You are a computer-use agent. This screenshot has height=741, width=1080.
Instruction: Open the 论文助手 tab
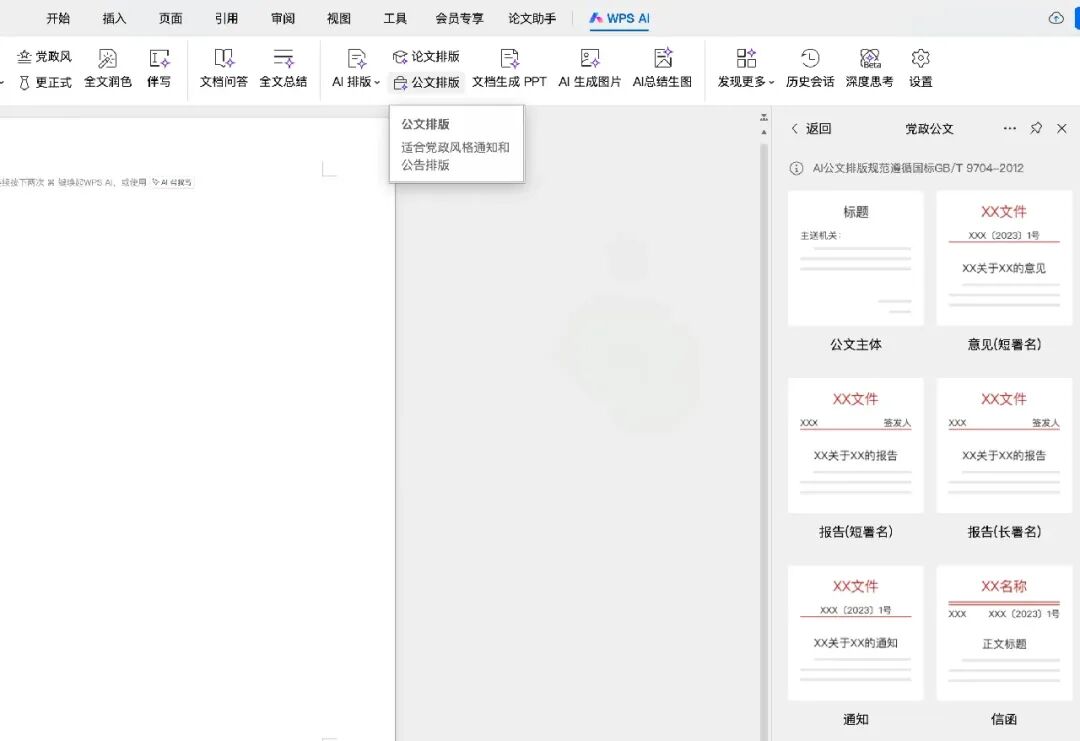pos(532,19)
